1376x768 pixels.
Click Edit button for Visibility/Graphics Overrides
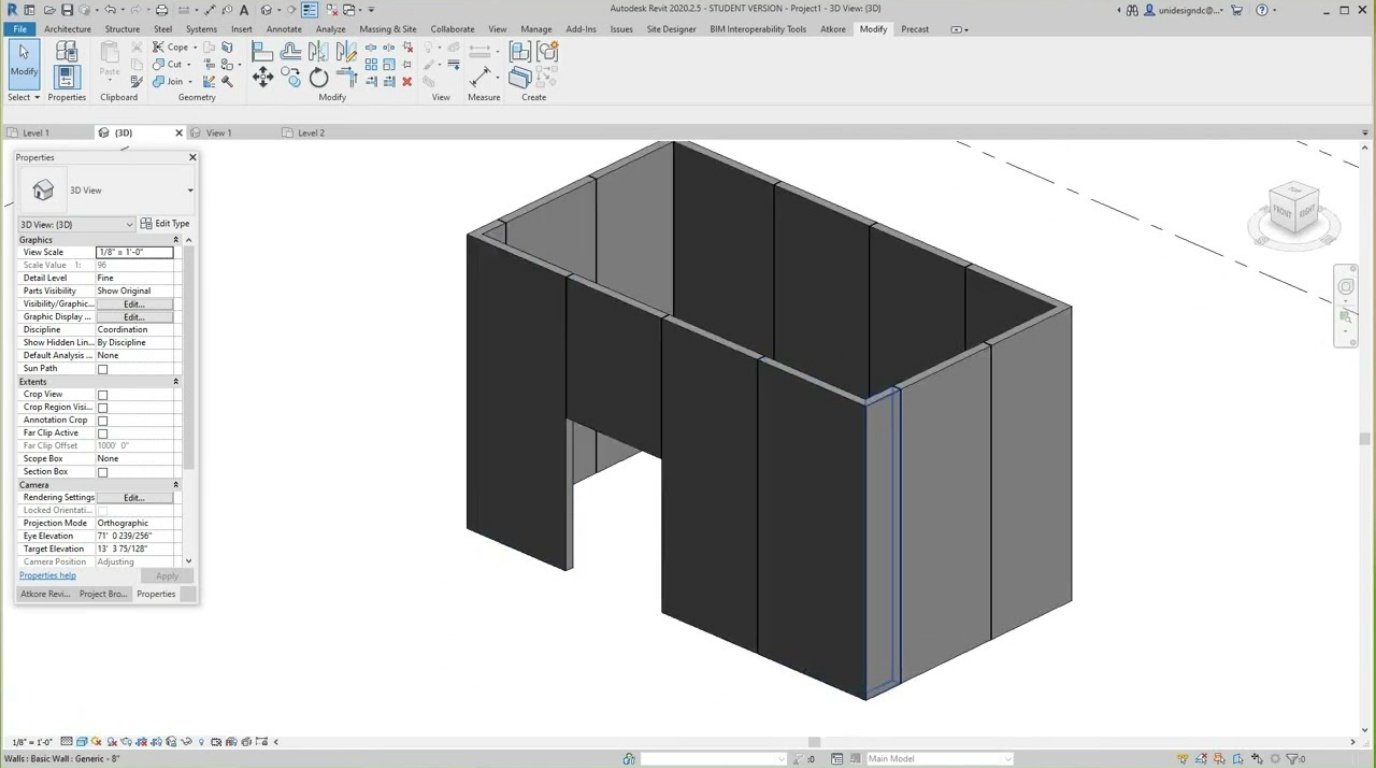pos(134,304)
